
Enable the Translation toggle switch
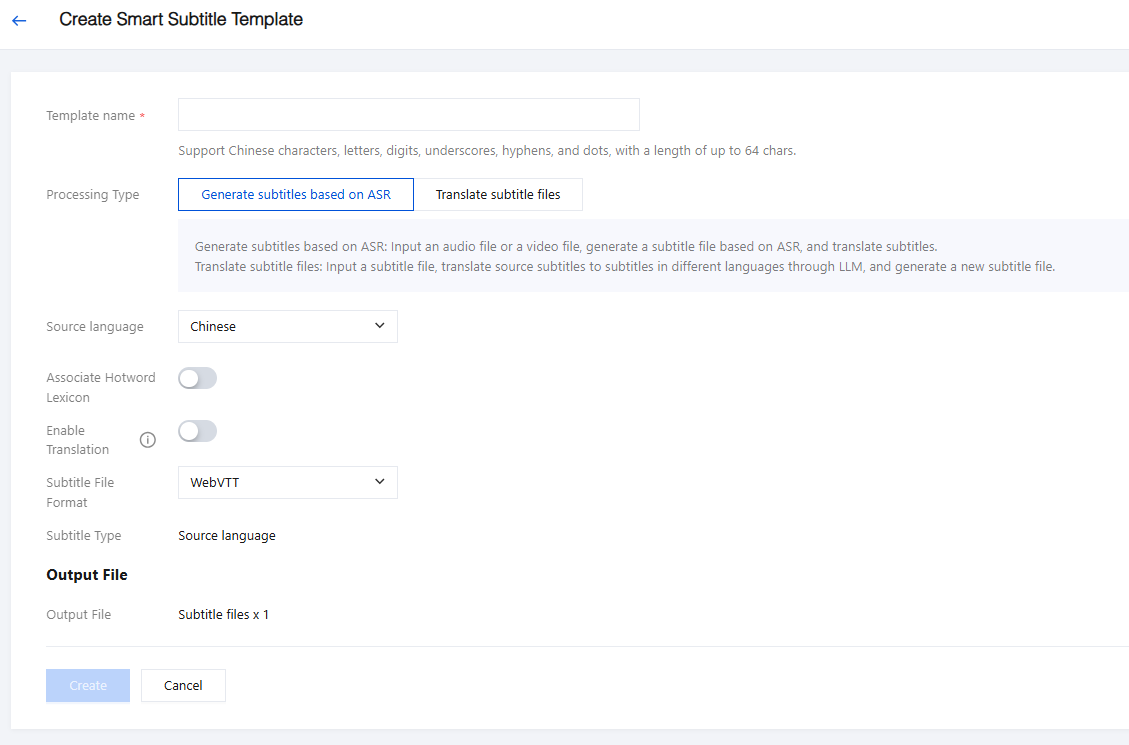pyautogui.click(x=197, y=431)
